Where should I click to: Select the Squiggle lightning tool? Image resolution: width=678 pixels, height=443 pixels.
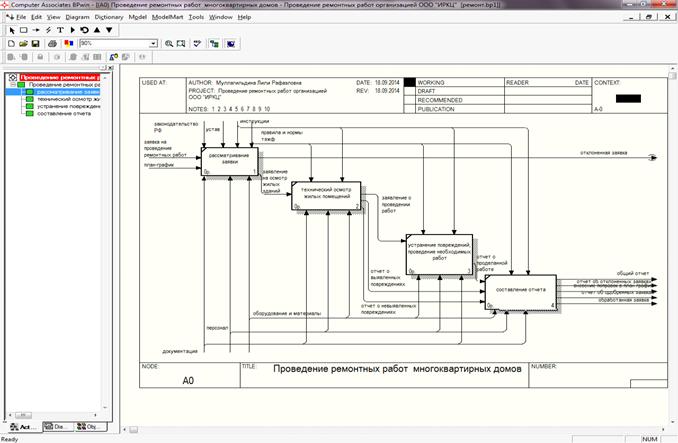tap(48, 30)
